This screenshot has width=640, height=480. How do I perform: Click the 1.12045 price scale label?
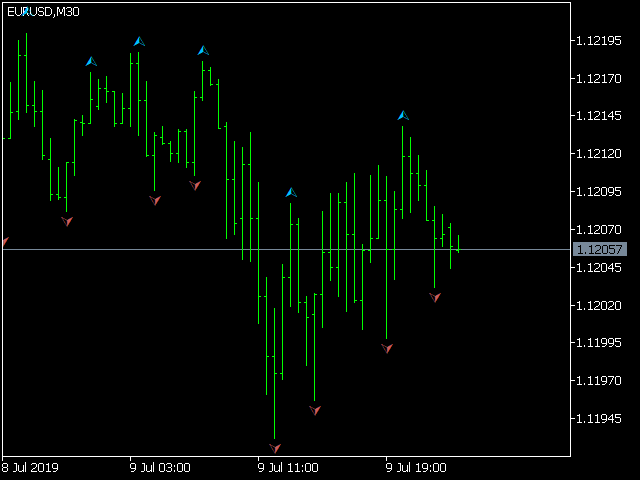[598, 268]
